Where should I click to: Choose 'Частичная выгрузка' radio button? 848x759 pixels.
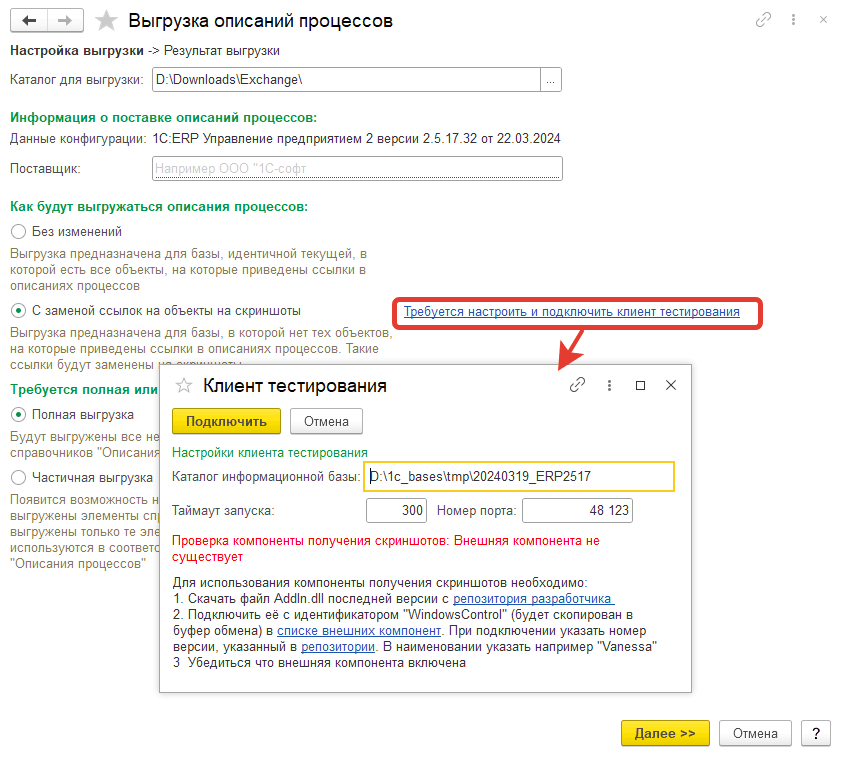tap(18, 478)
